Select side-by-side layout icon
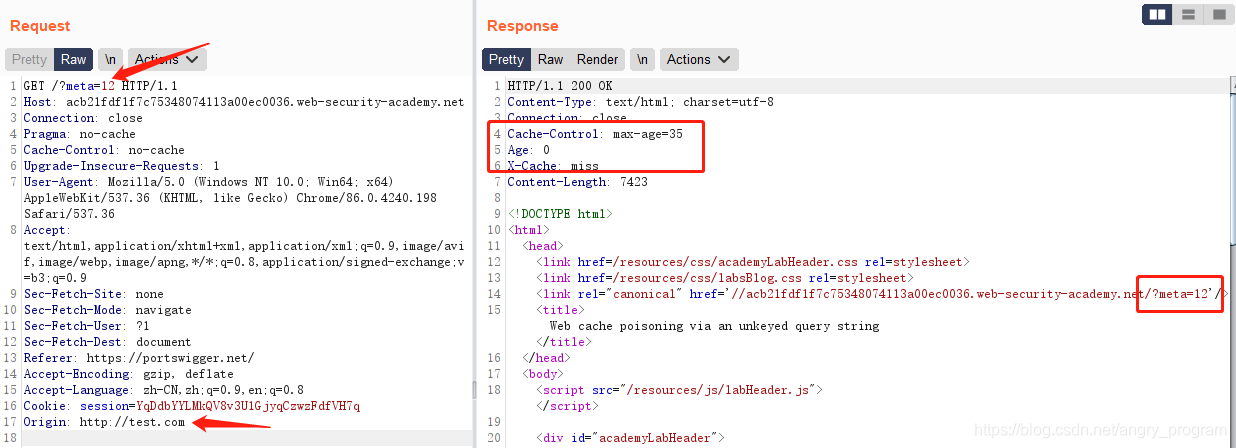The image size is (1236, 448). tap(1158, 14)
